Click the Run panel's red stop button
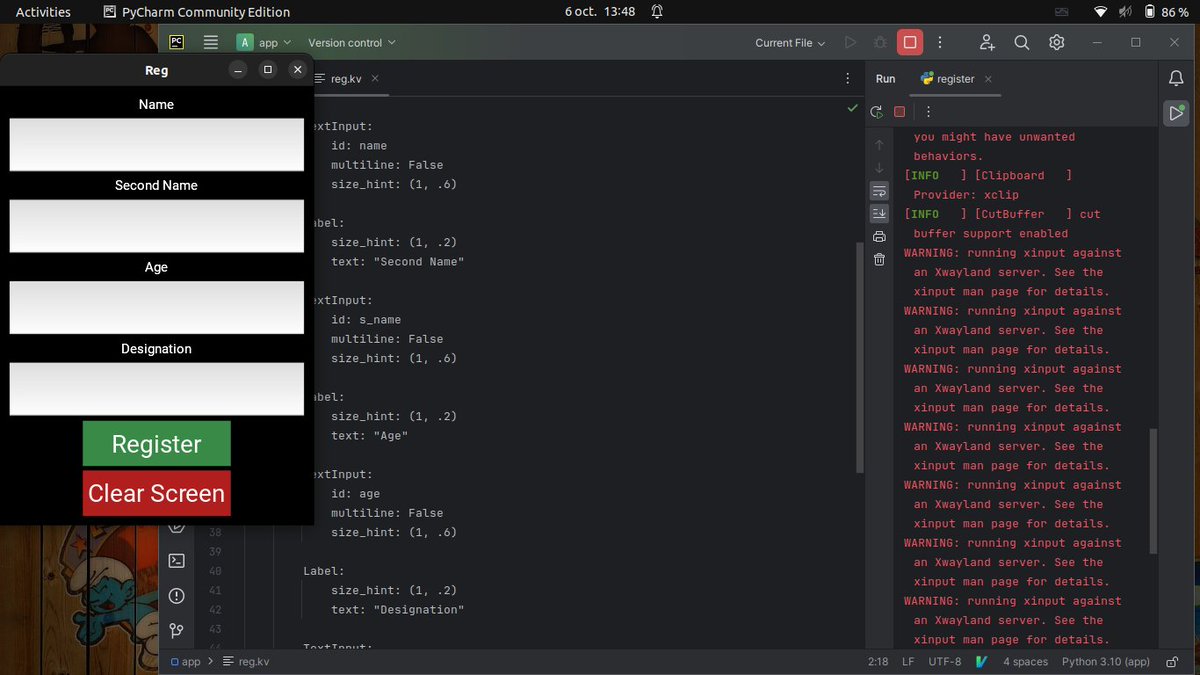The image size is (1200, 675). coord(899,112)
